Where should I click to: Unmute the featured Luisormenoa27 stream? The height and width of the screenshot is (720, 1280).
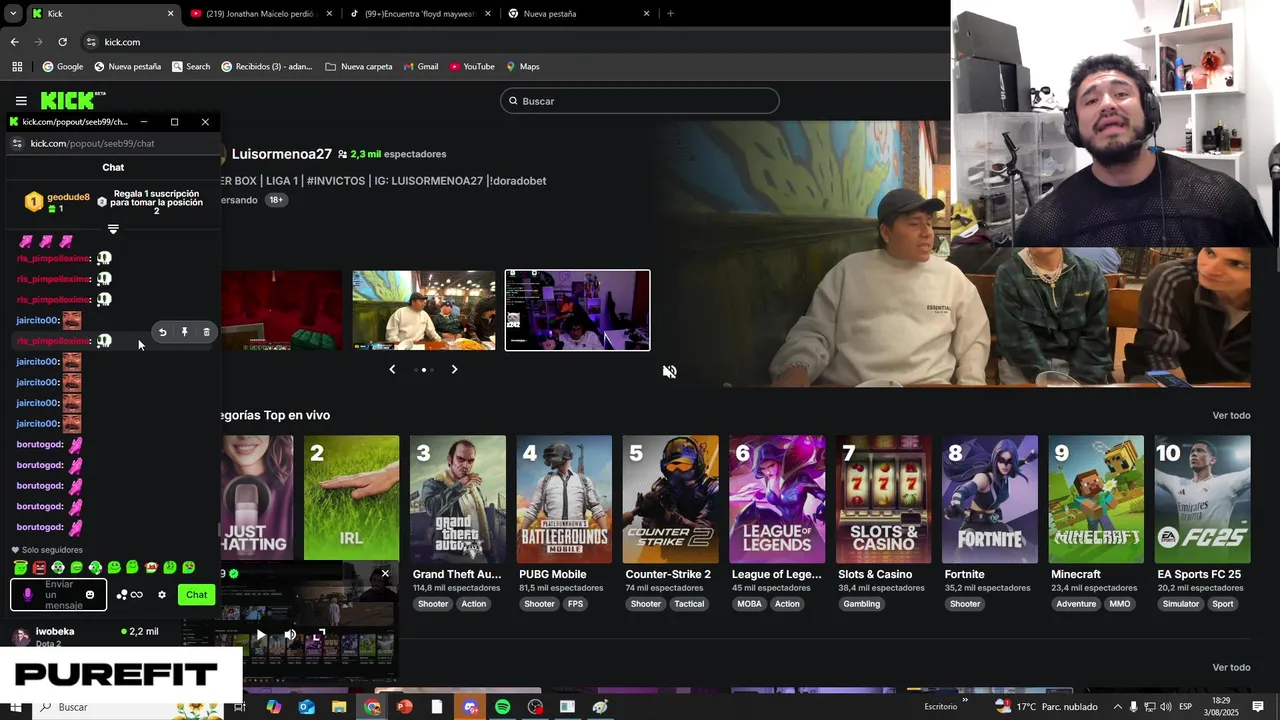[x=669, y=372]
